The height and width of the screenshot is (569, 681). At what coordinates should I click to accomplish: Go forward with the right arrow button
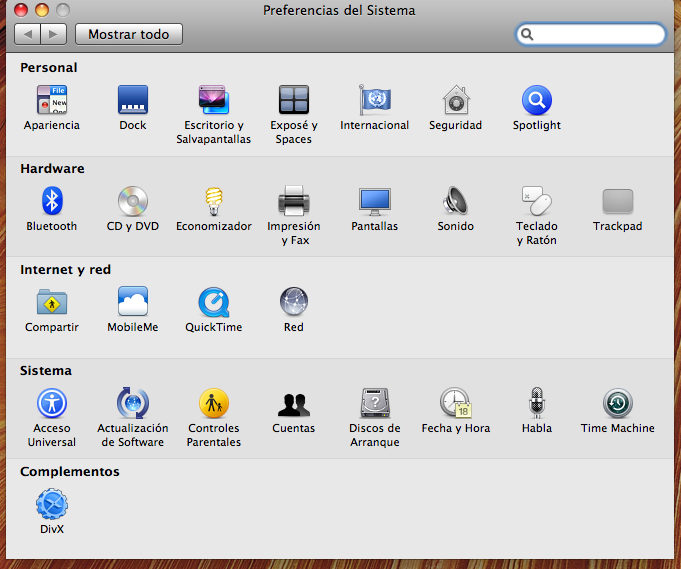[x=53, y=34]
